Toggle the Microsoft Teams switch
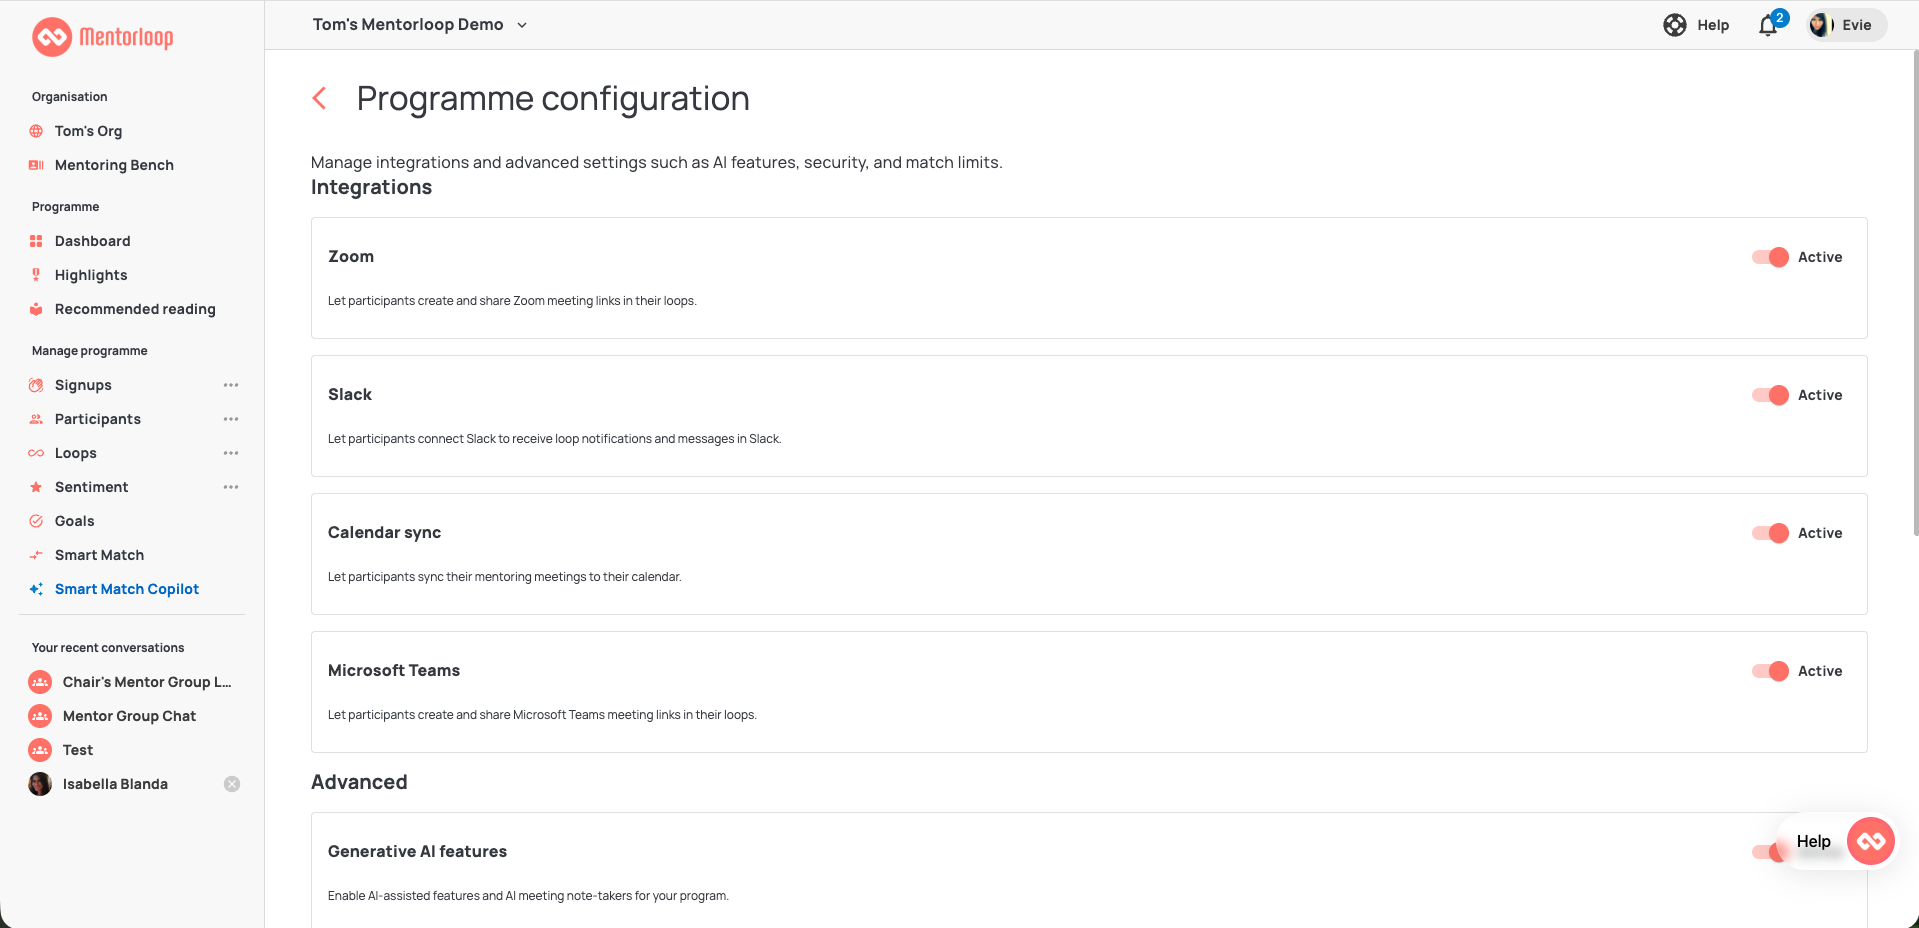Screen dimensions: 1919x928 (x=1770, y=671)
